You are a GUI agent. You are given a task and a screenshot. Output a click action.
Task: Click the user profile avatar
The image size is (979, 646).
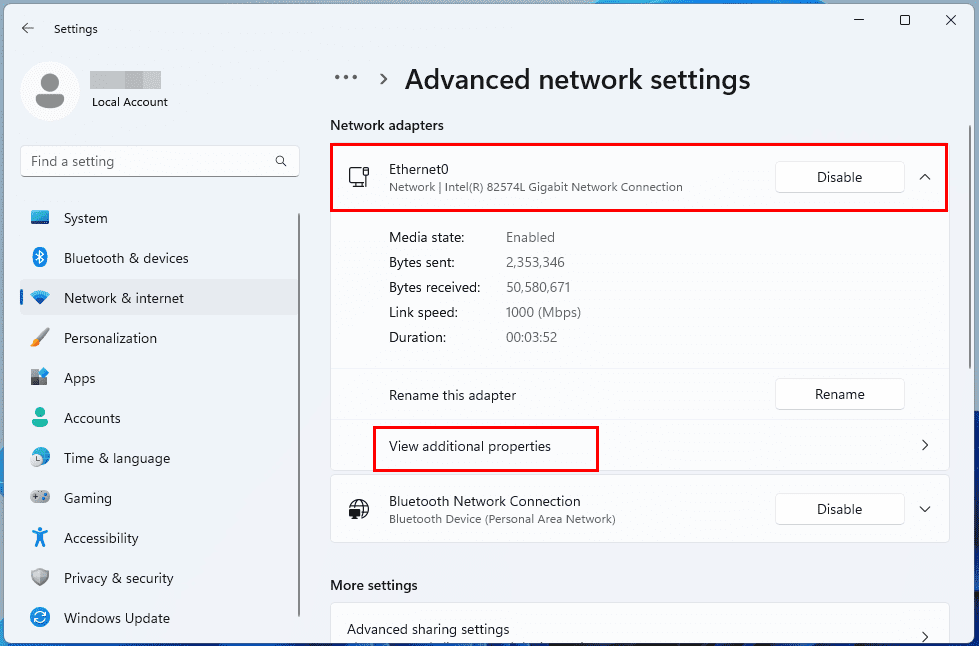point(50,91)
